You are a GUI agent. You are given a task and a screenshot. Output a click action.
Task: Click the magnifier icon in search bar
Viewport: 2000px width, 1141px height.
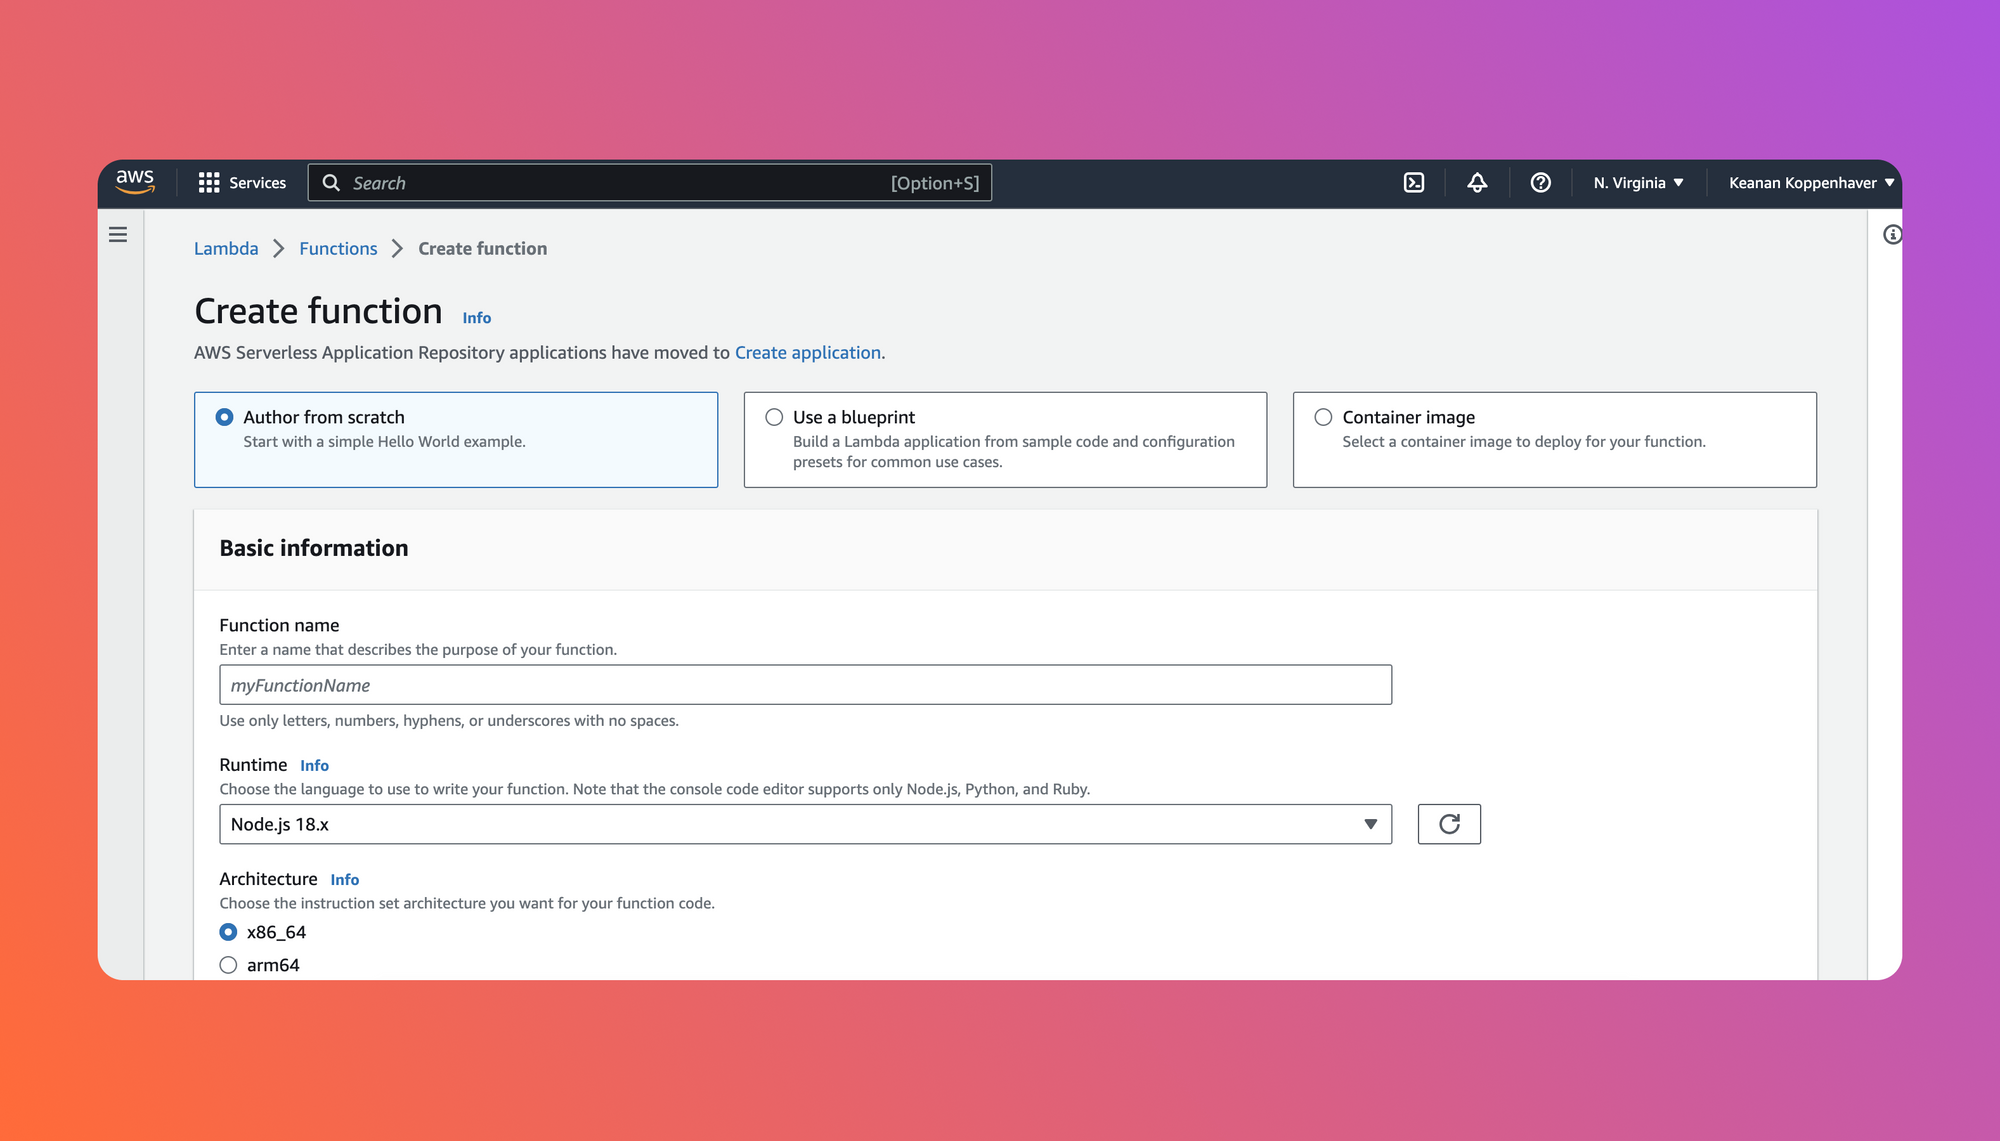coord(331,183)
